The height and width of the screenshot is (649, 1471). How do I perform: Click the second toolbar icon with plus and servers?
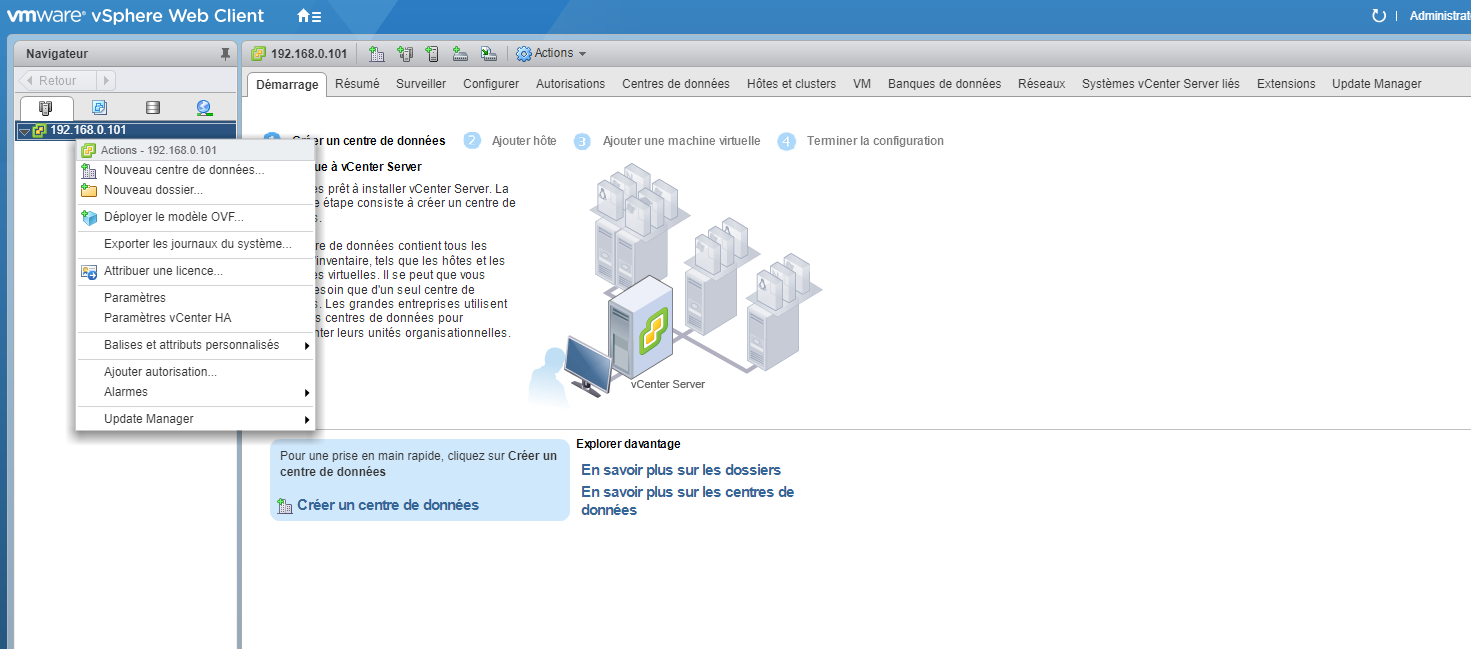click(404, 53)
